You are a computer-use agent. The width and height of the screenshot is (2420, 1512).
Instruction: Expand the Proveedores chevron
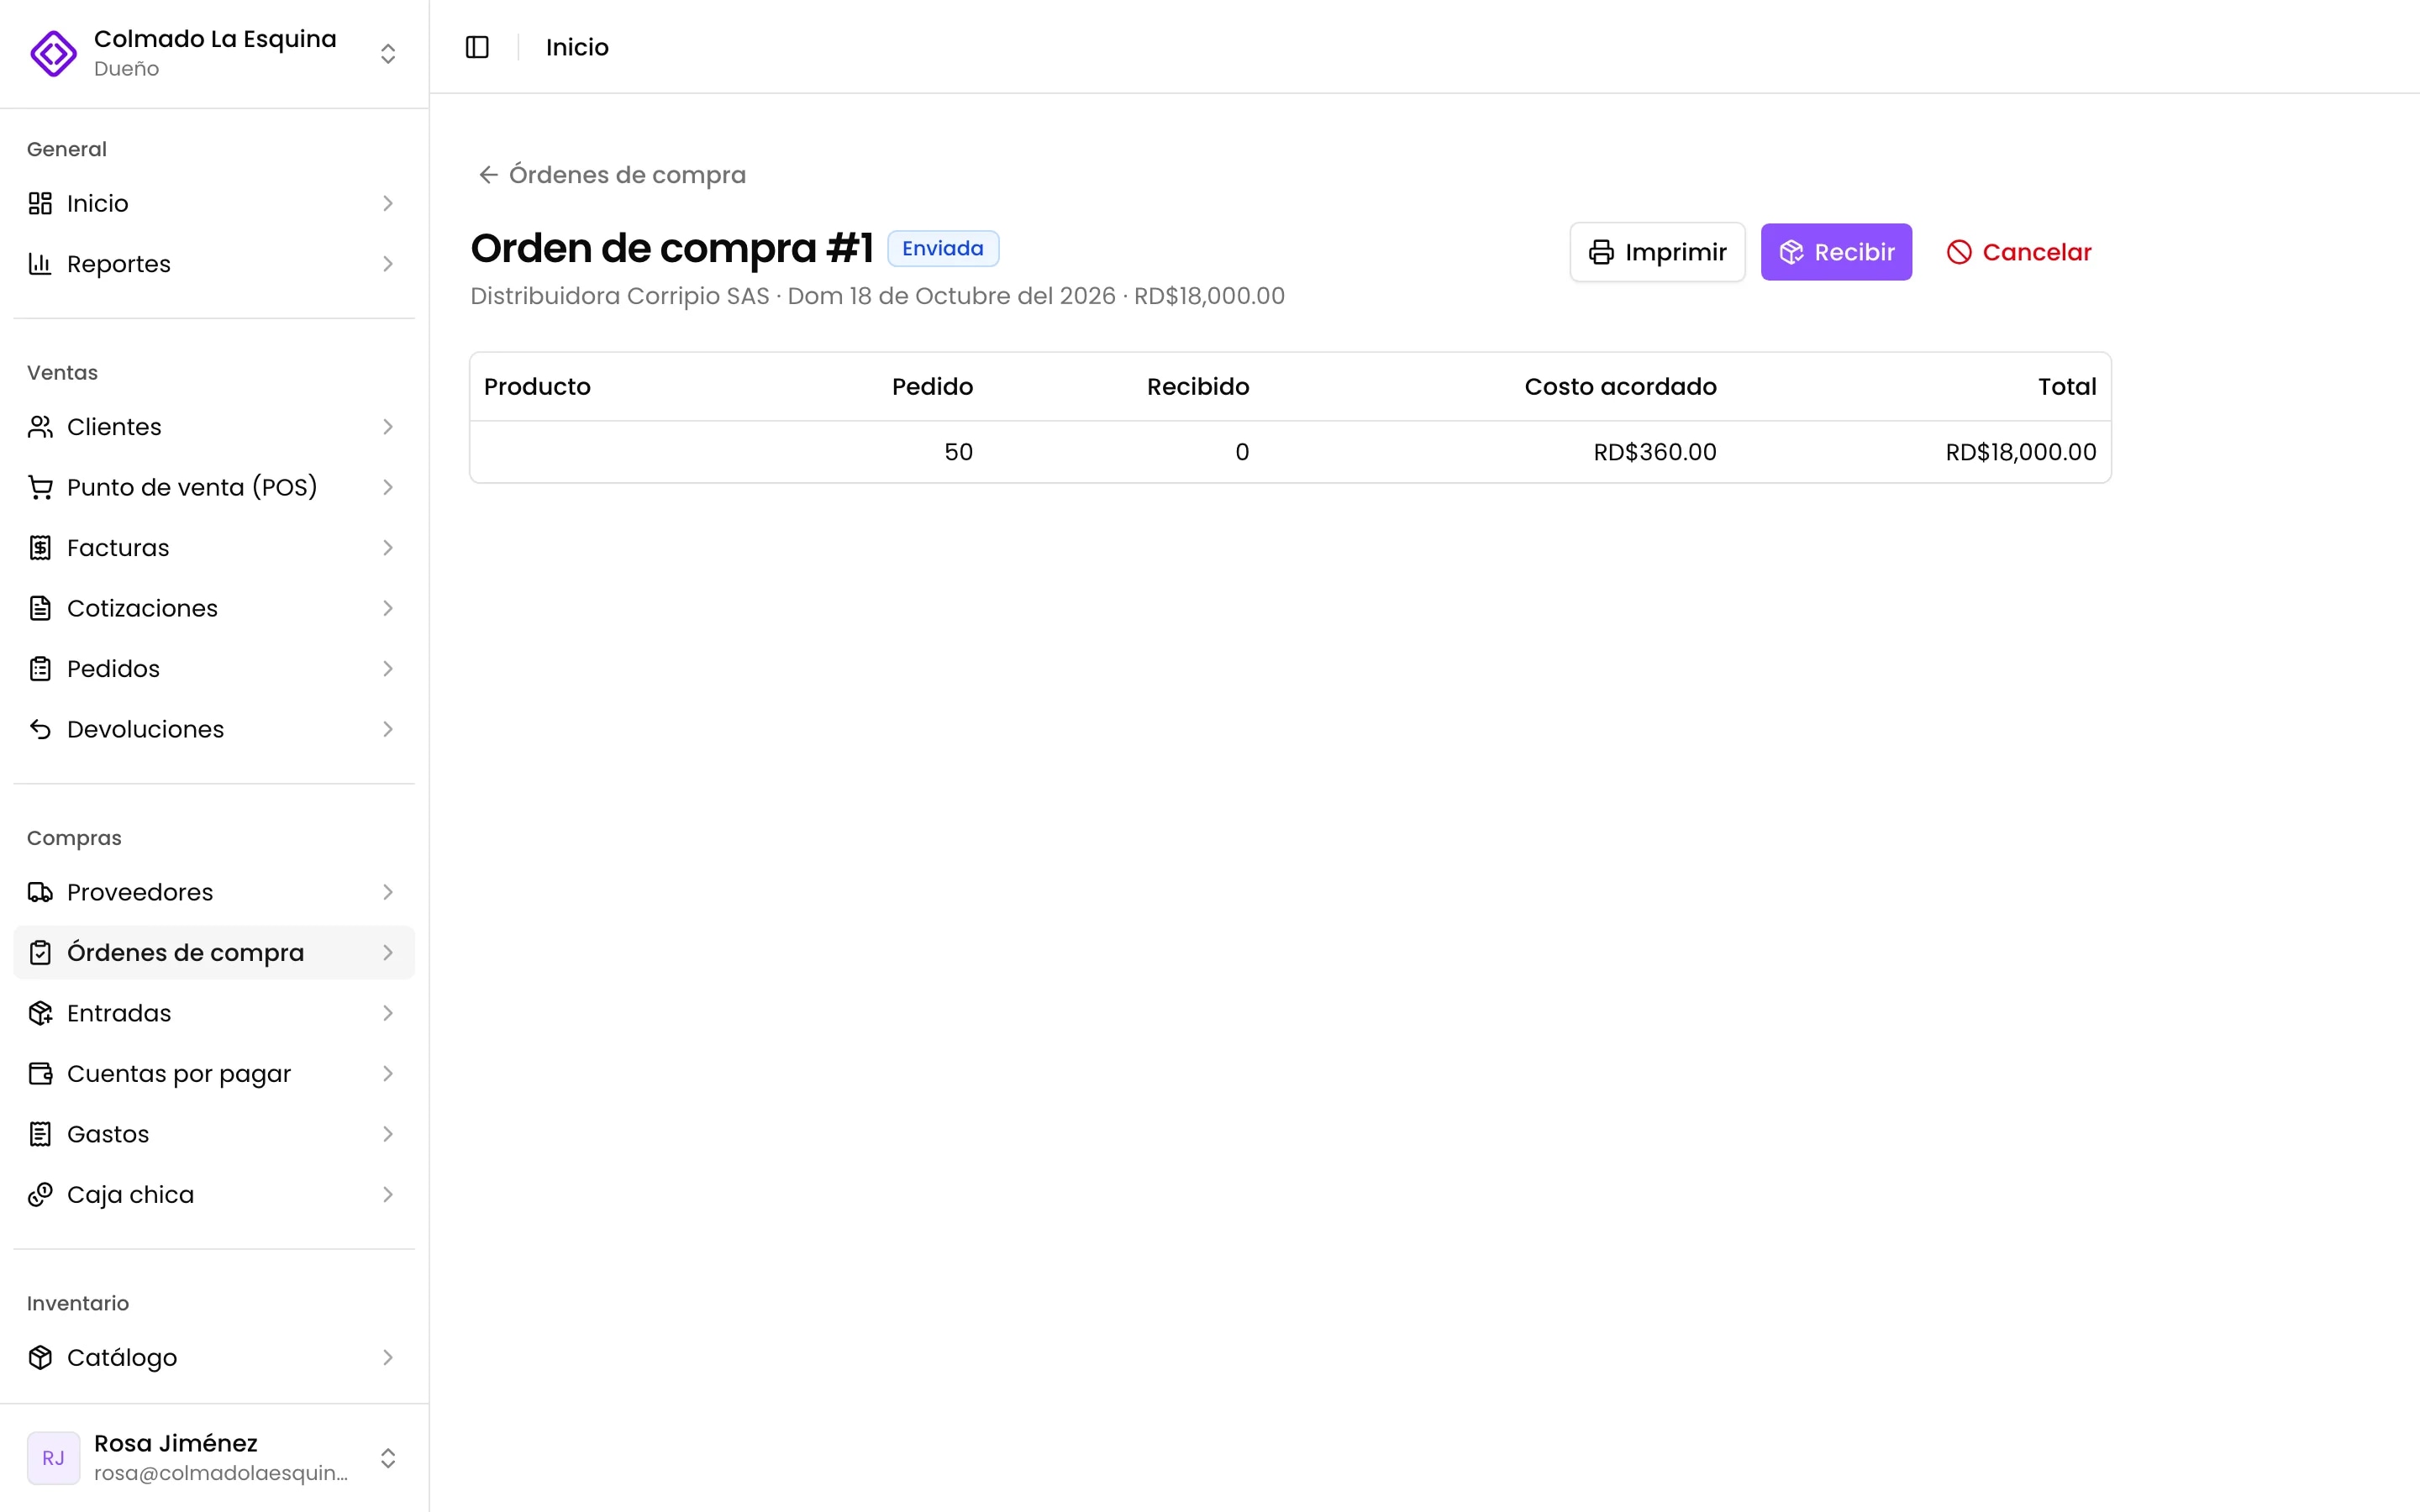tap(388, 892)
